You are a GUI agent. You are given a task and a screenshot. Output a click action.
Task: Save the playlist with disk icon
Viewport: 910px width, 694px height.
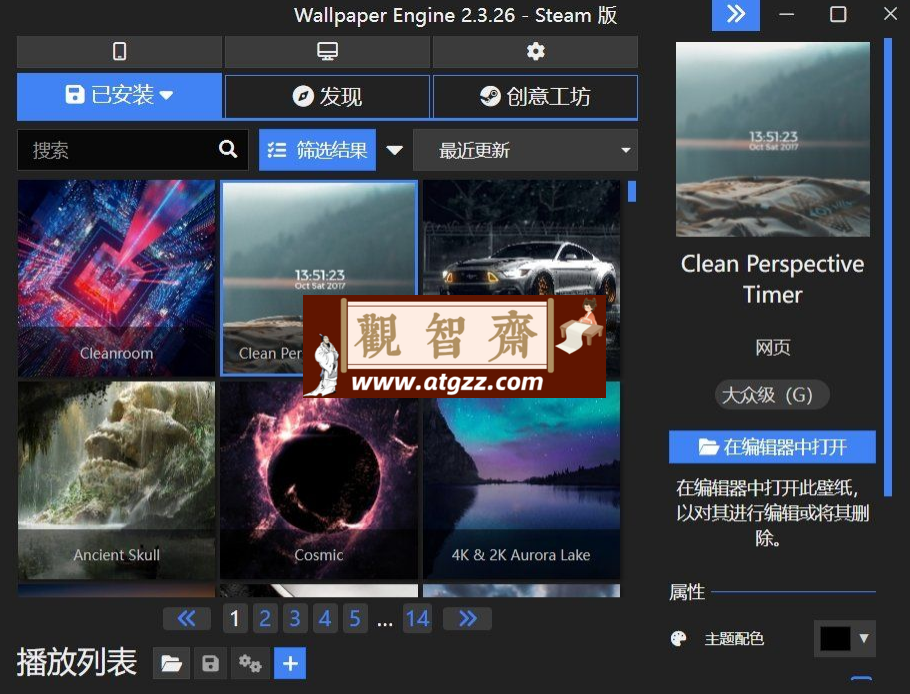click(210, 663)
